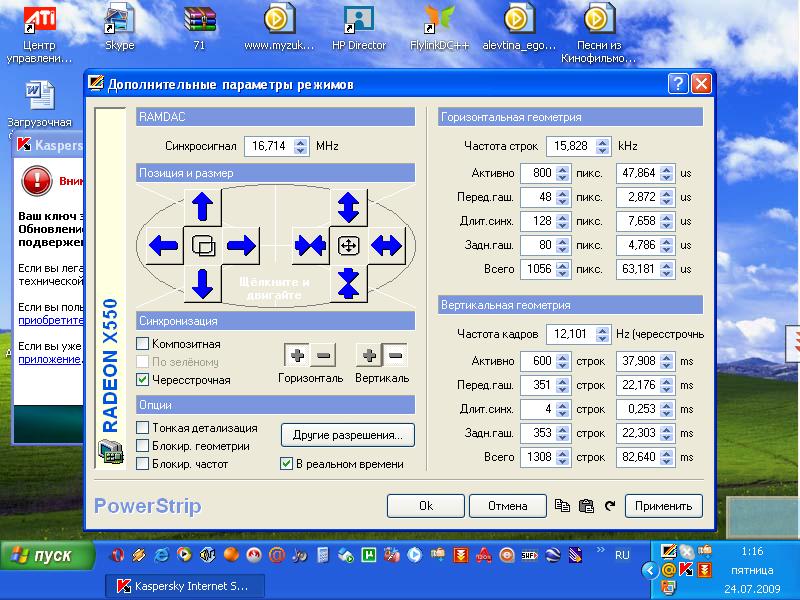Open Другие разрешения button
Screen dimensions: 800x600
click(347, 435)
